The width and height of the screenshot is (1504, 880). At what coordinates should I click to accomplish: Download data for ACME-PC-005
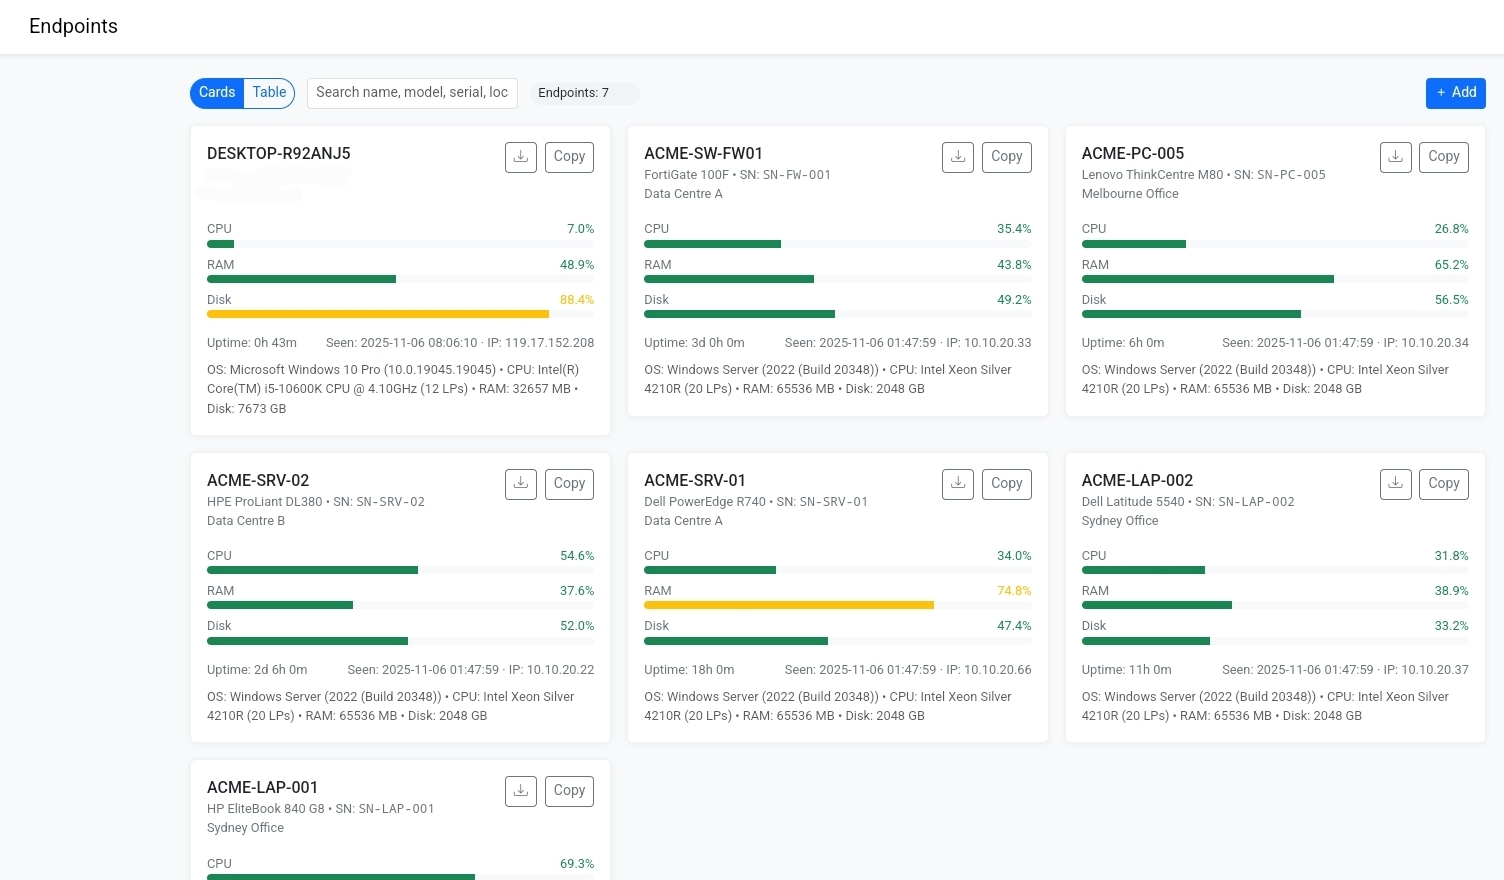[x=1396, y=157]
